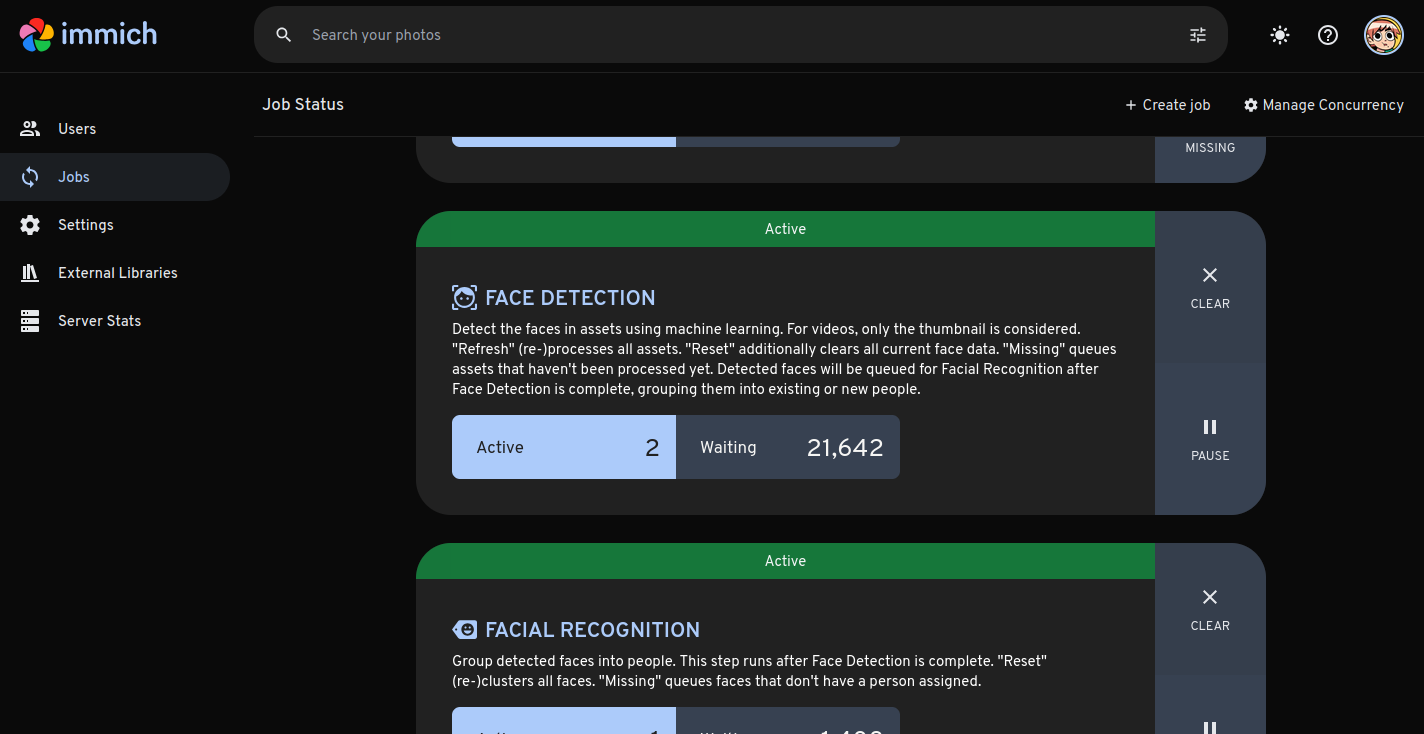Open the user profile avatar

1384,35
